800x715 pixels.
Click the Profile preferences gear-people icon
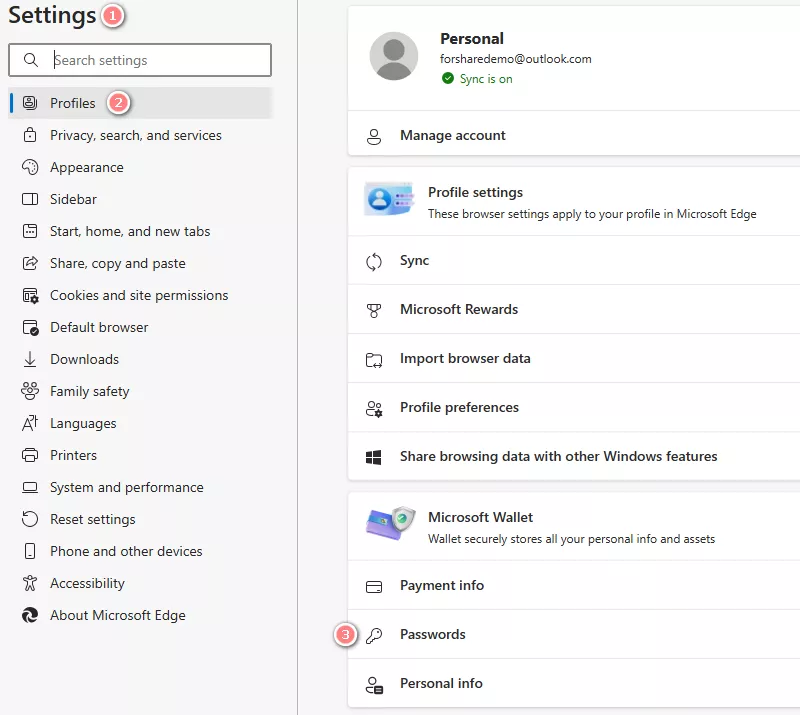click(374, 409)
